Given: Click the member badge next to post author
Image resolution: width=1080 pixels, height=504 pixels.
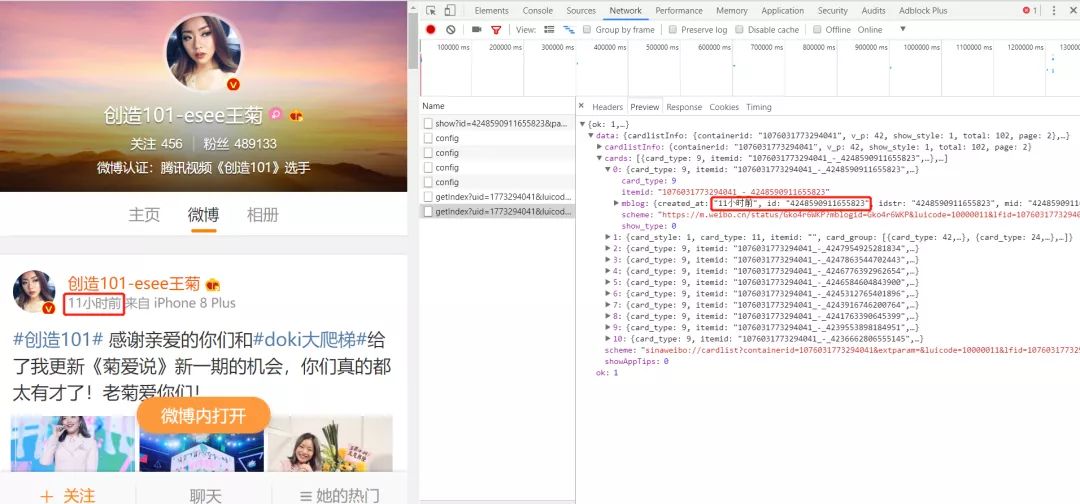Looking at the screenshot, I should pos(213,284).
